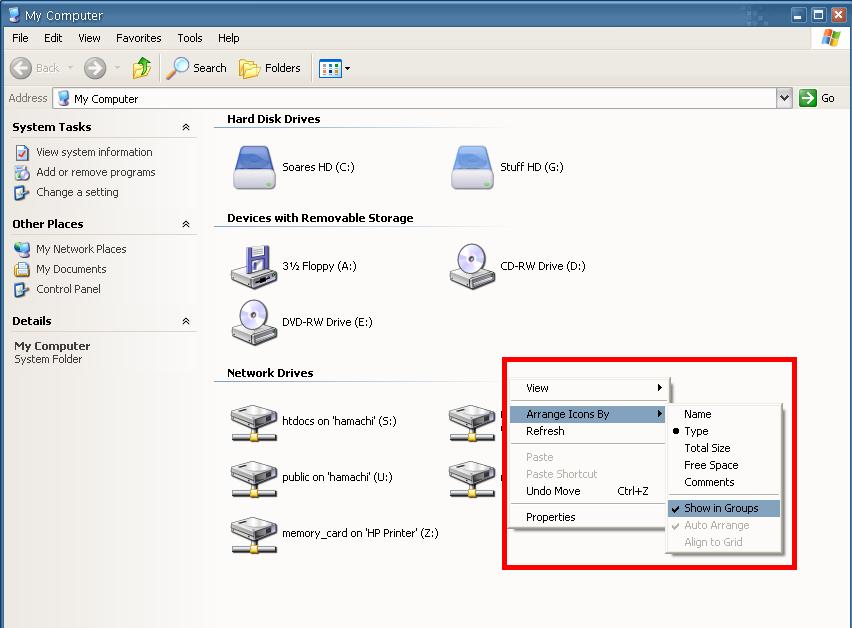Open Soares HD (C:) drive icon

(254, 167)
